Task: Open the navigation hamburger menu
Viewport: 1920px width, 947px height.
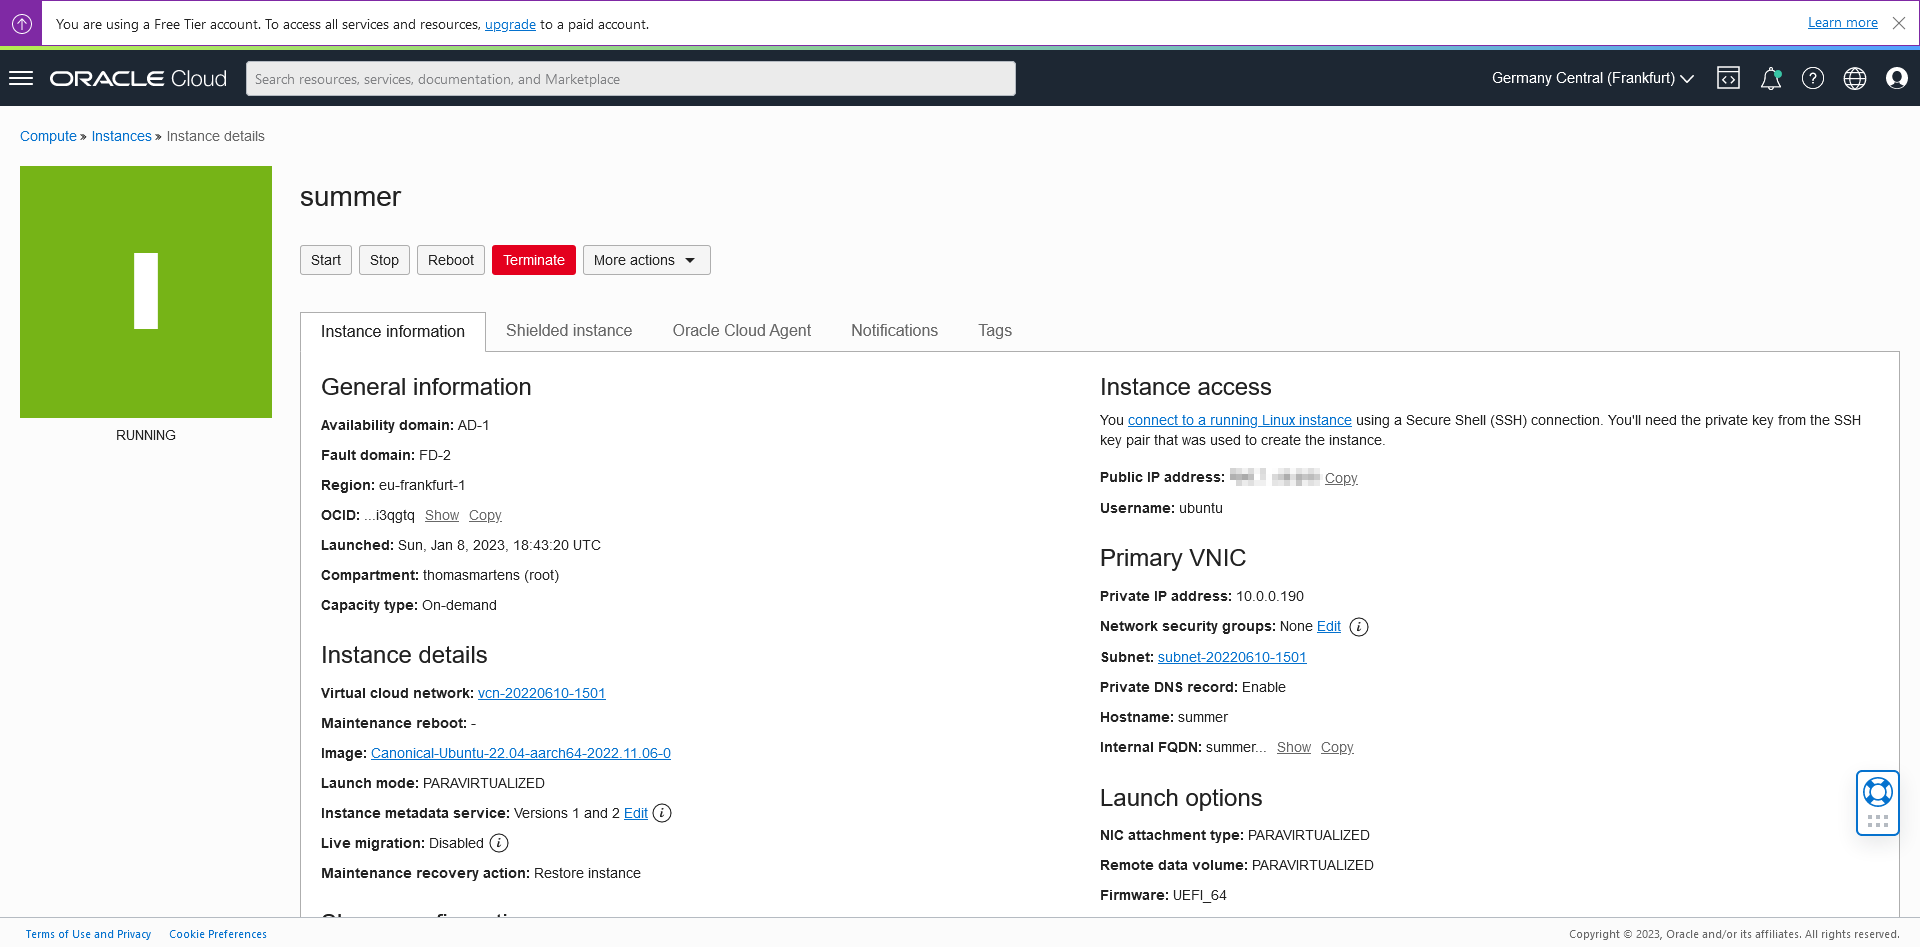Action: pos(21,78)
